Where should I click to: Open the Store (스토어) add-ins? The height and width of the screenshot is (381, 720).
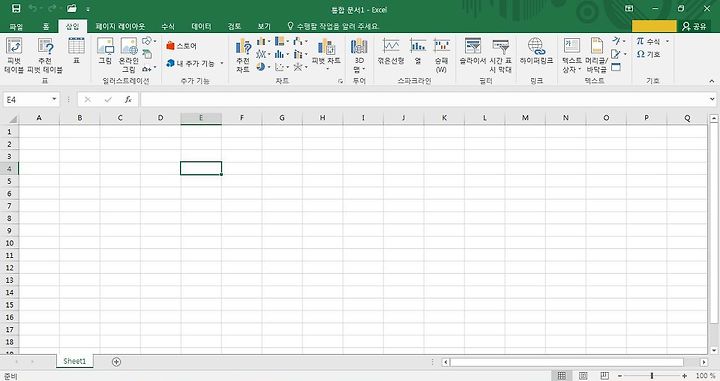182,45
